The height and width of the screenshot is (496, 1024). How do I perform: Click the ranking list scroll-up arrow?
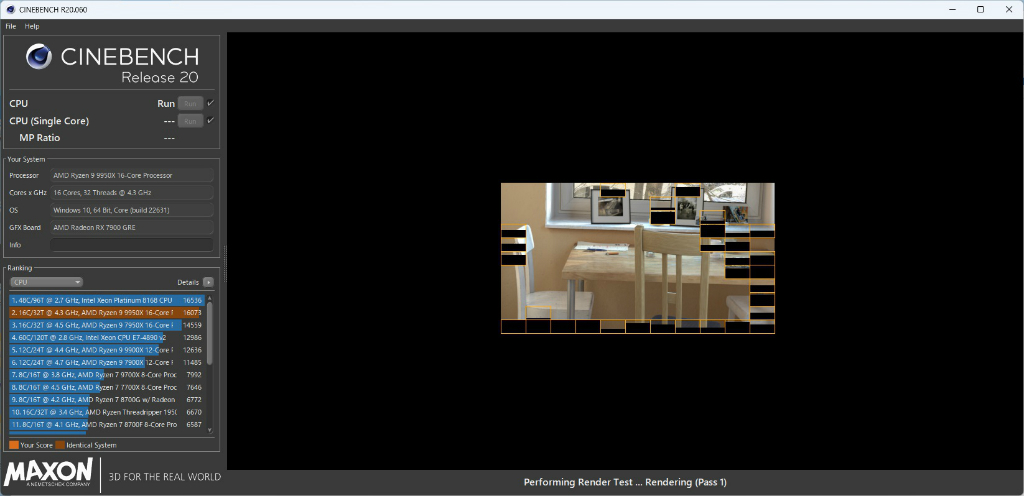coord(210,298)
